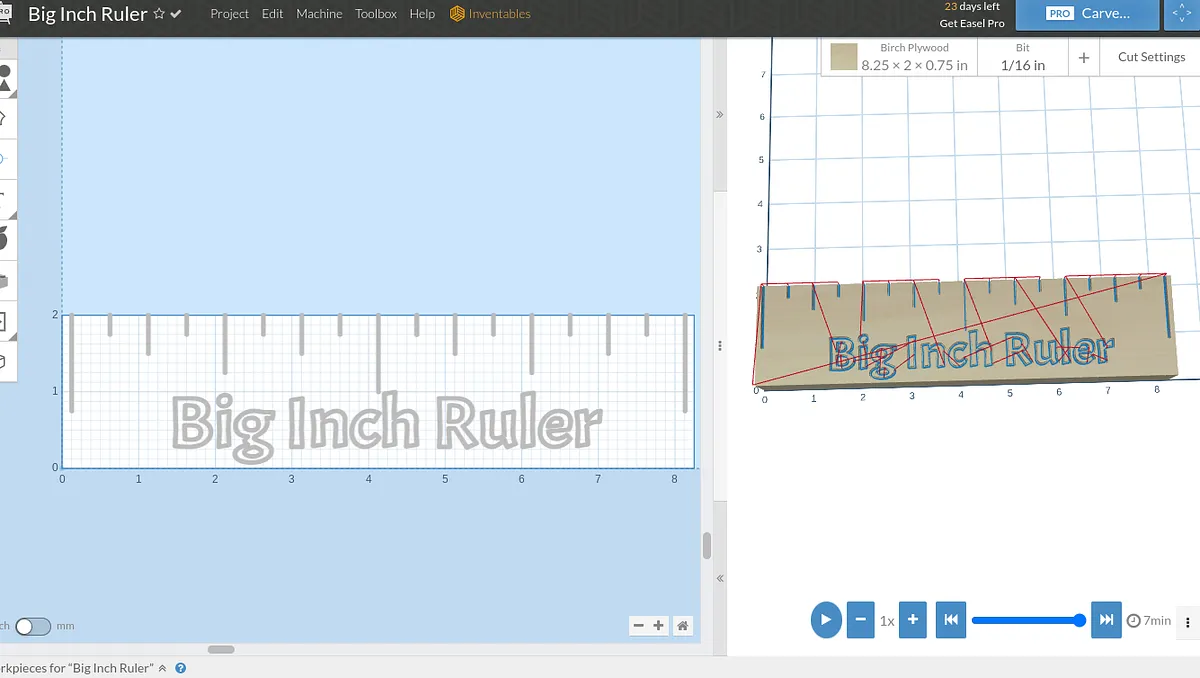This screenshot has height=678, width=1200.
Task: Play the toolpath simulation
Action: tap(825, 620)
